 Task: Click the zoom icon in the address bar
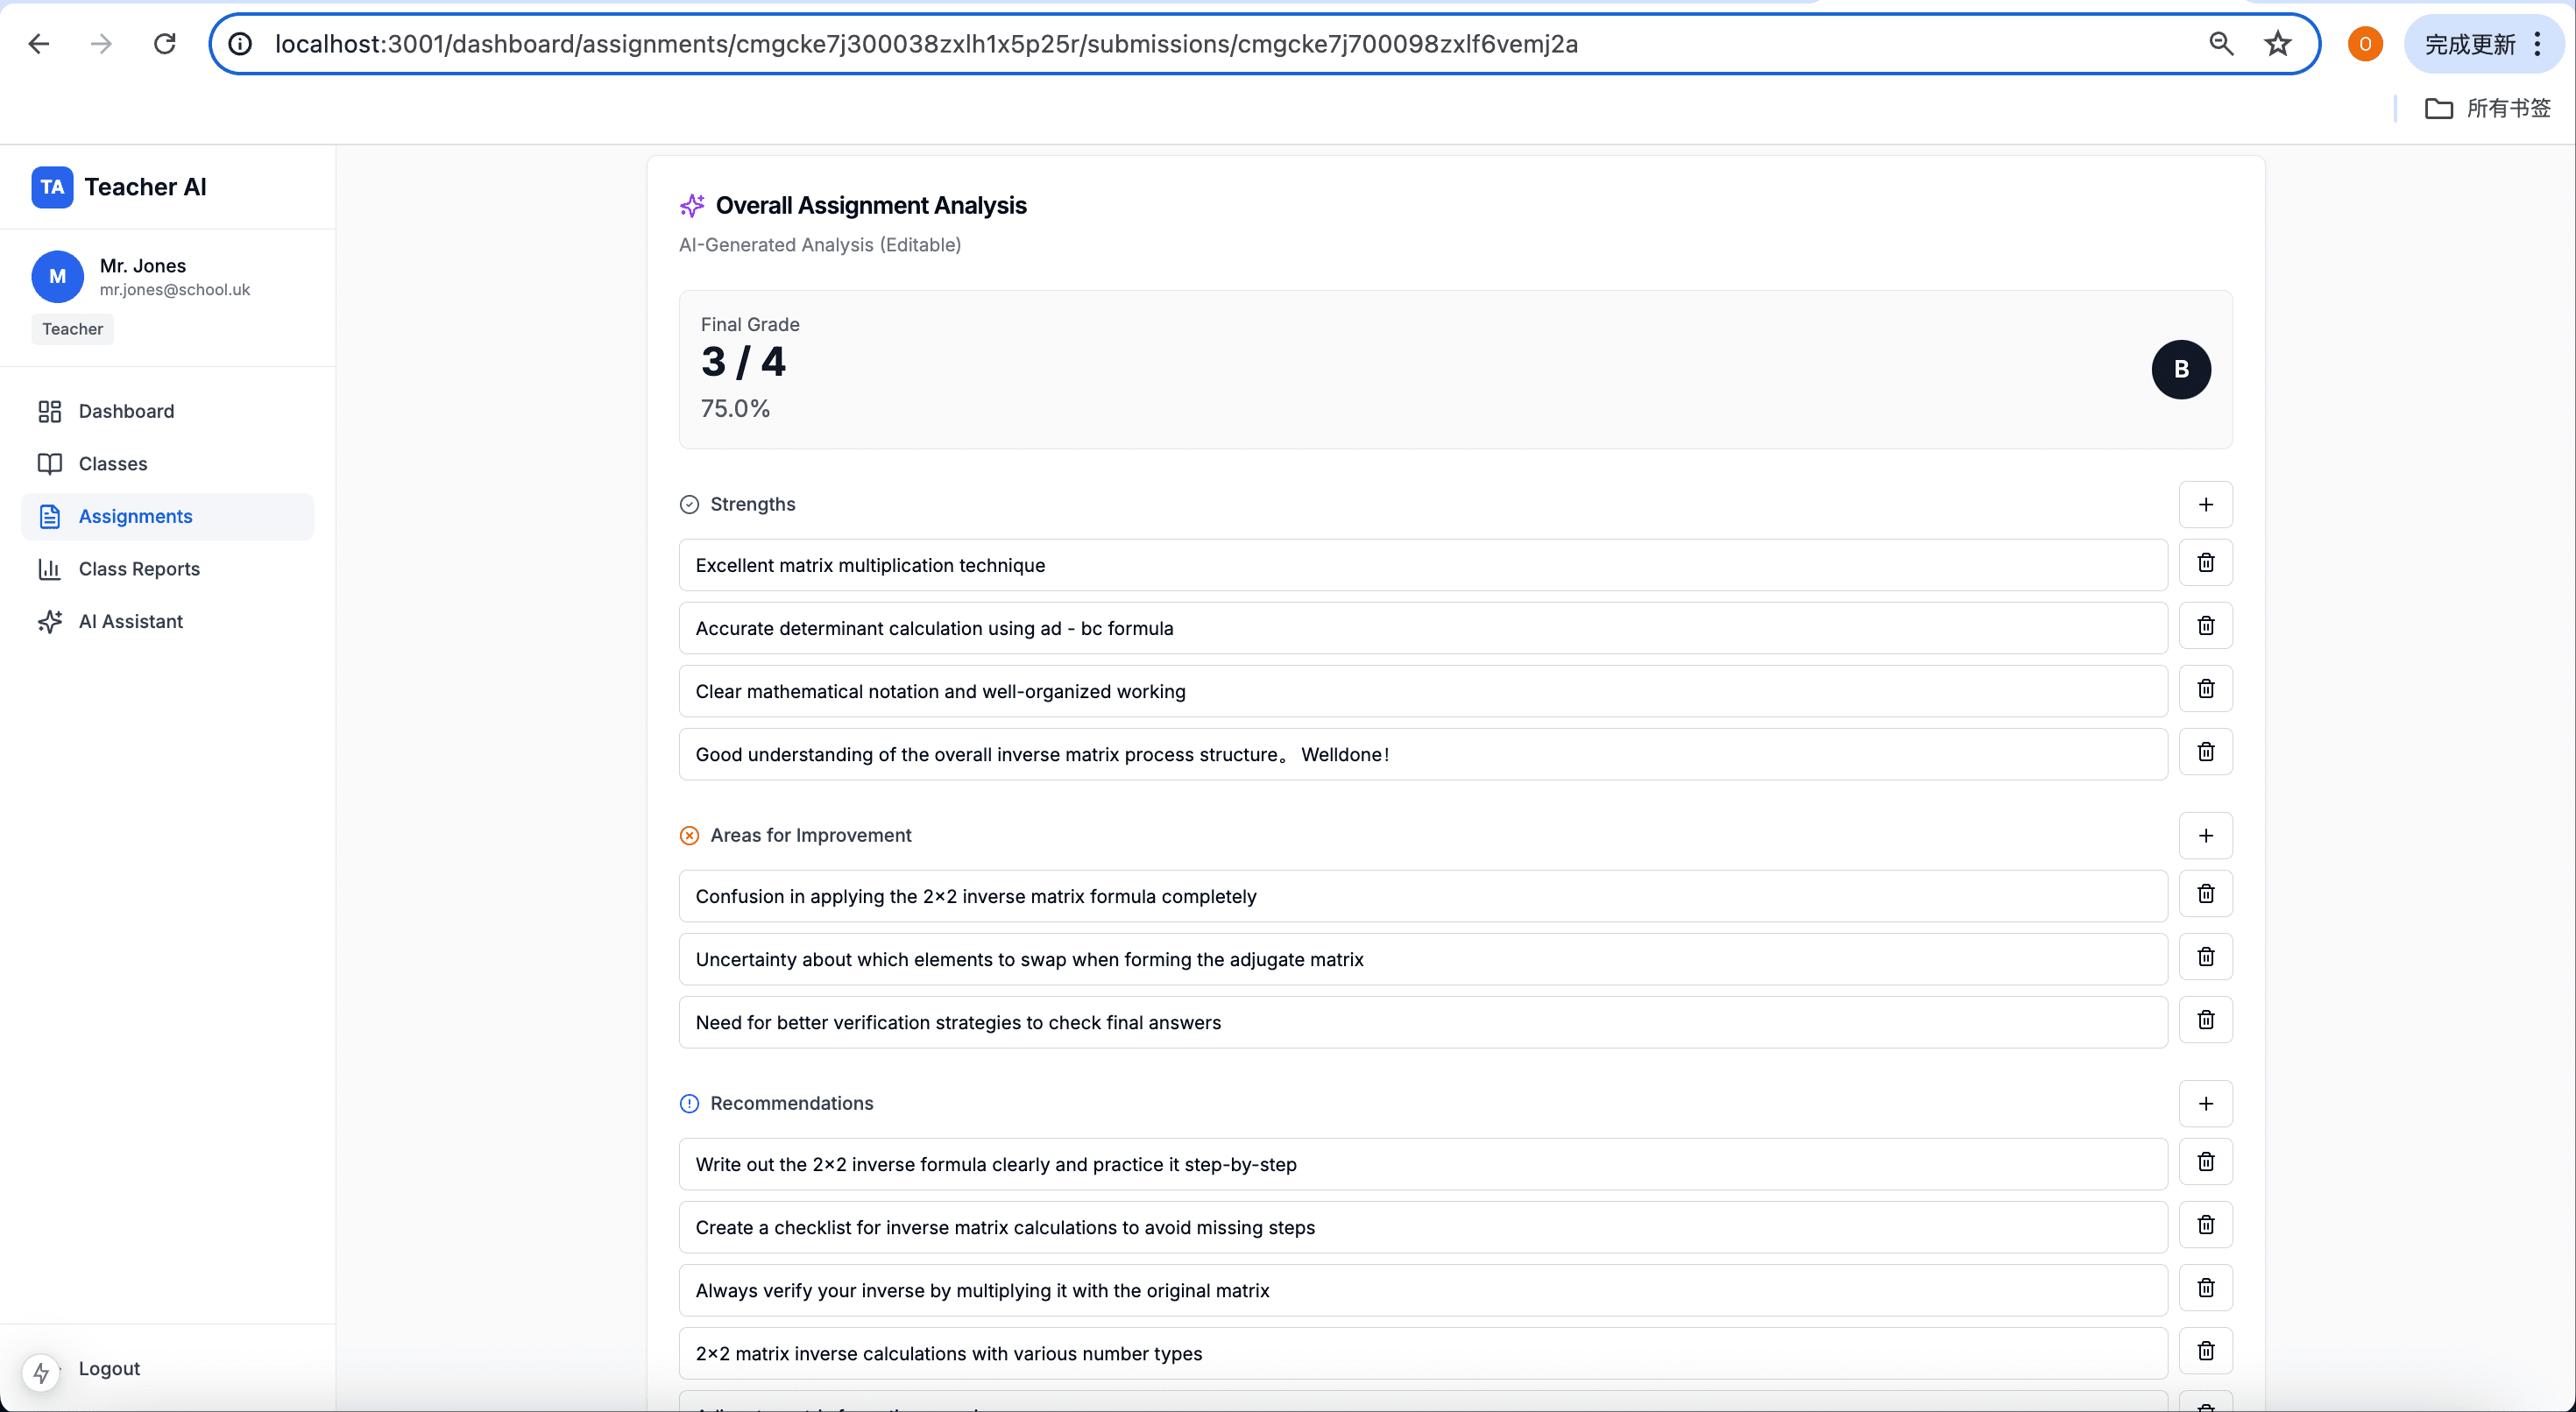point(2220,43)
